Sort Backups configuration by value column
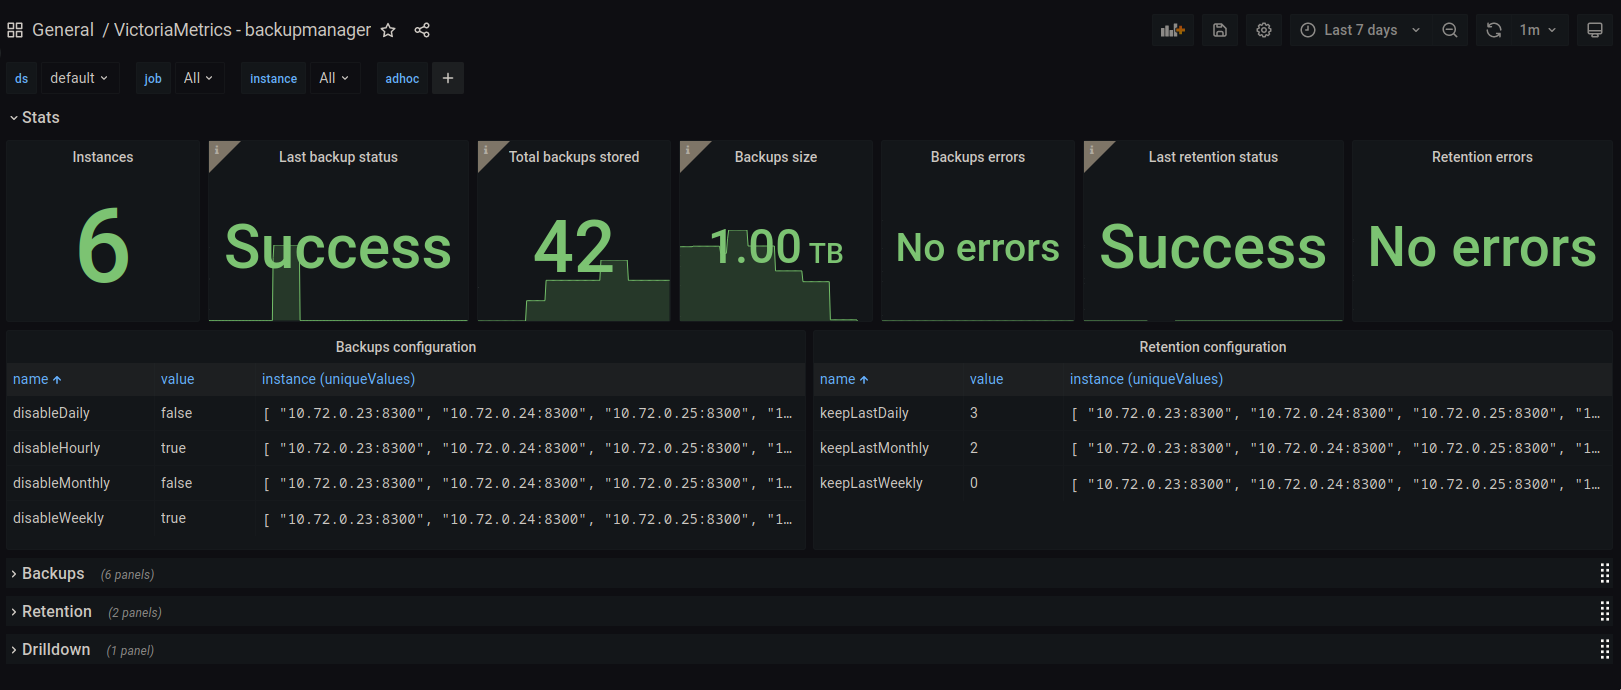The width and height of the screenshot is (1621, 690). pos(178,379)
